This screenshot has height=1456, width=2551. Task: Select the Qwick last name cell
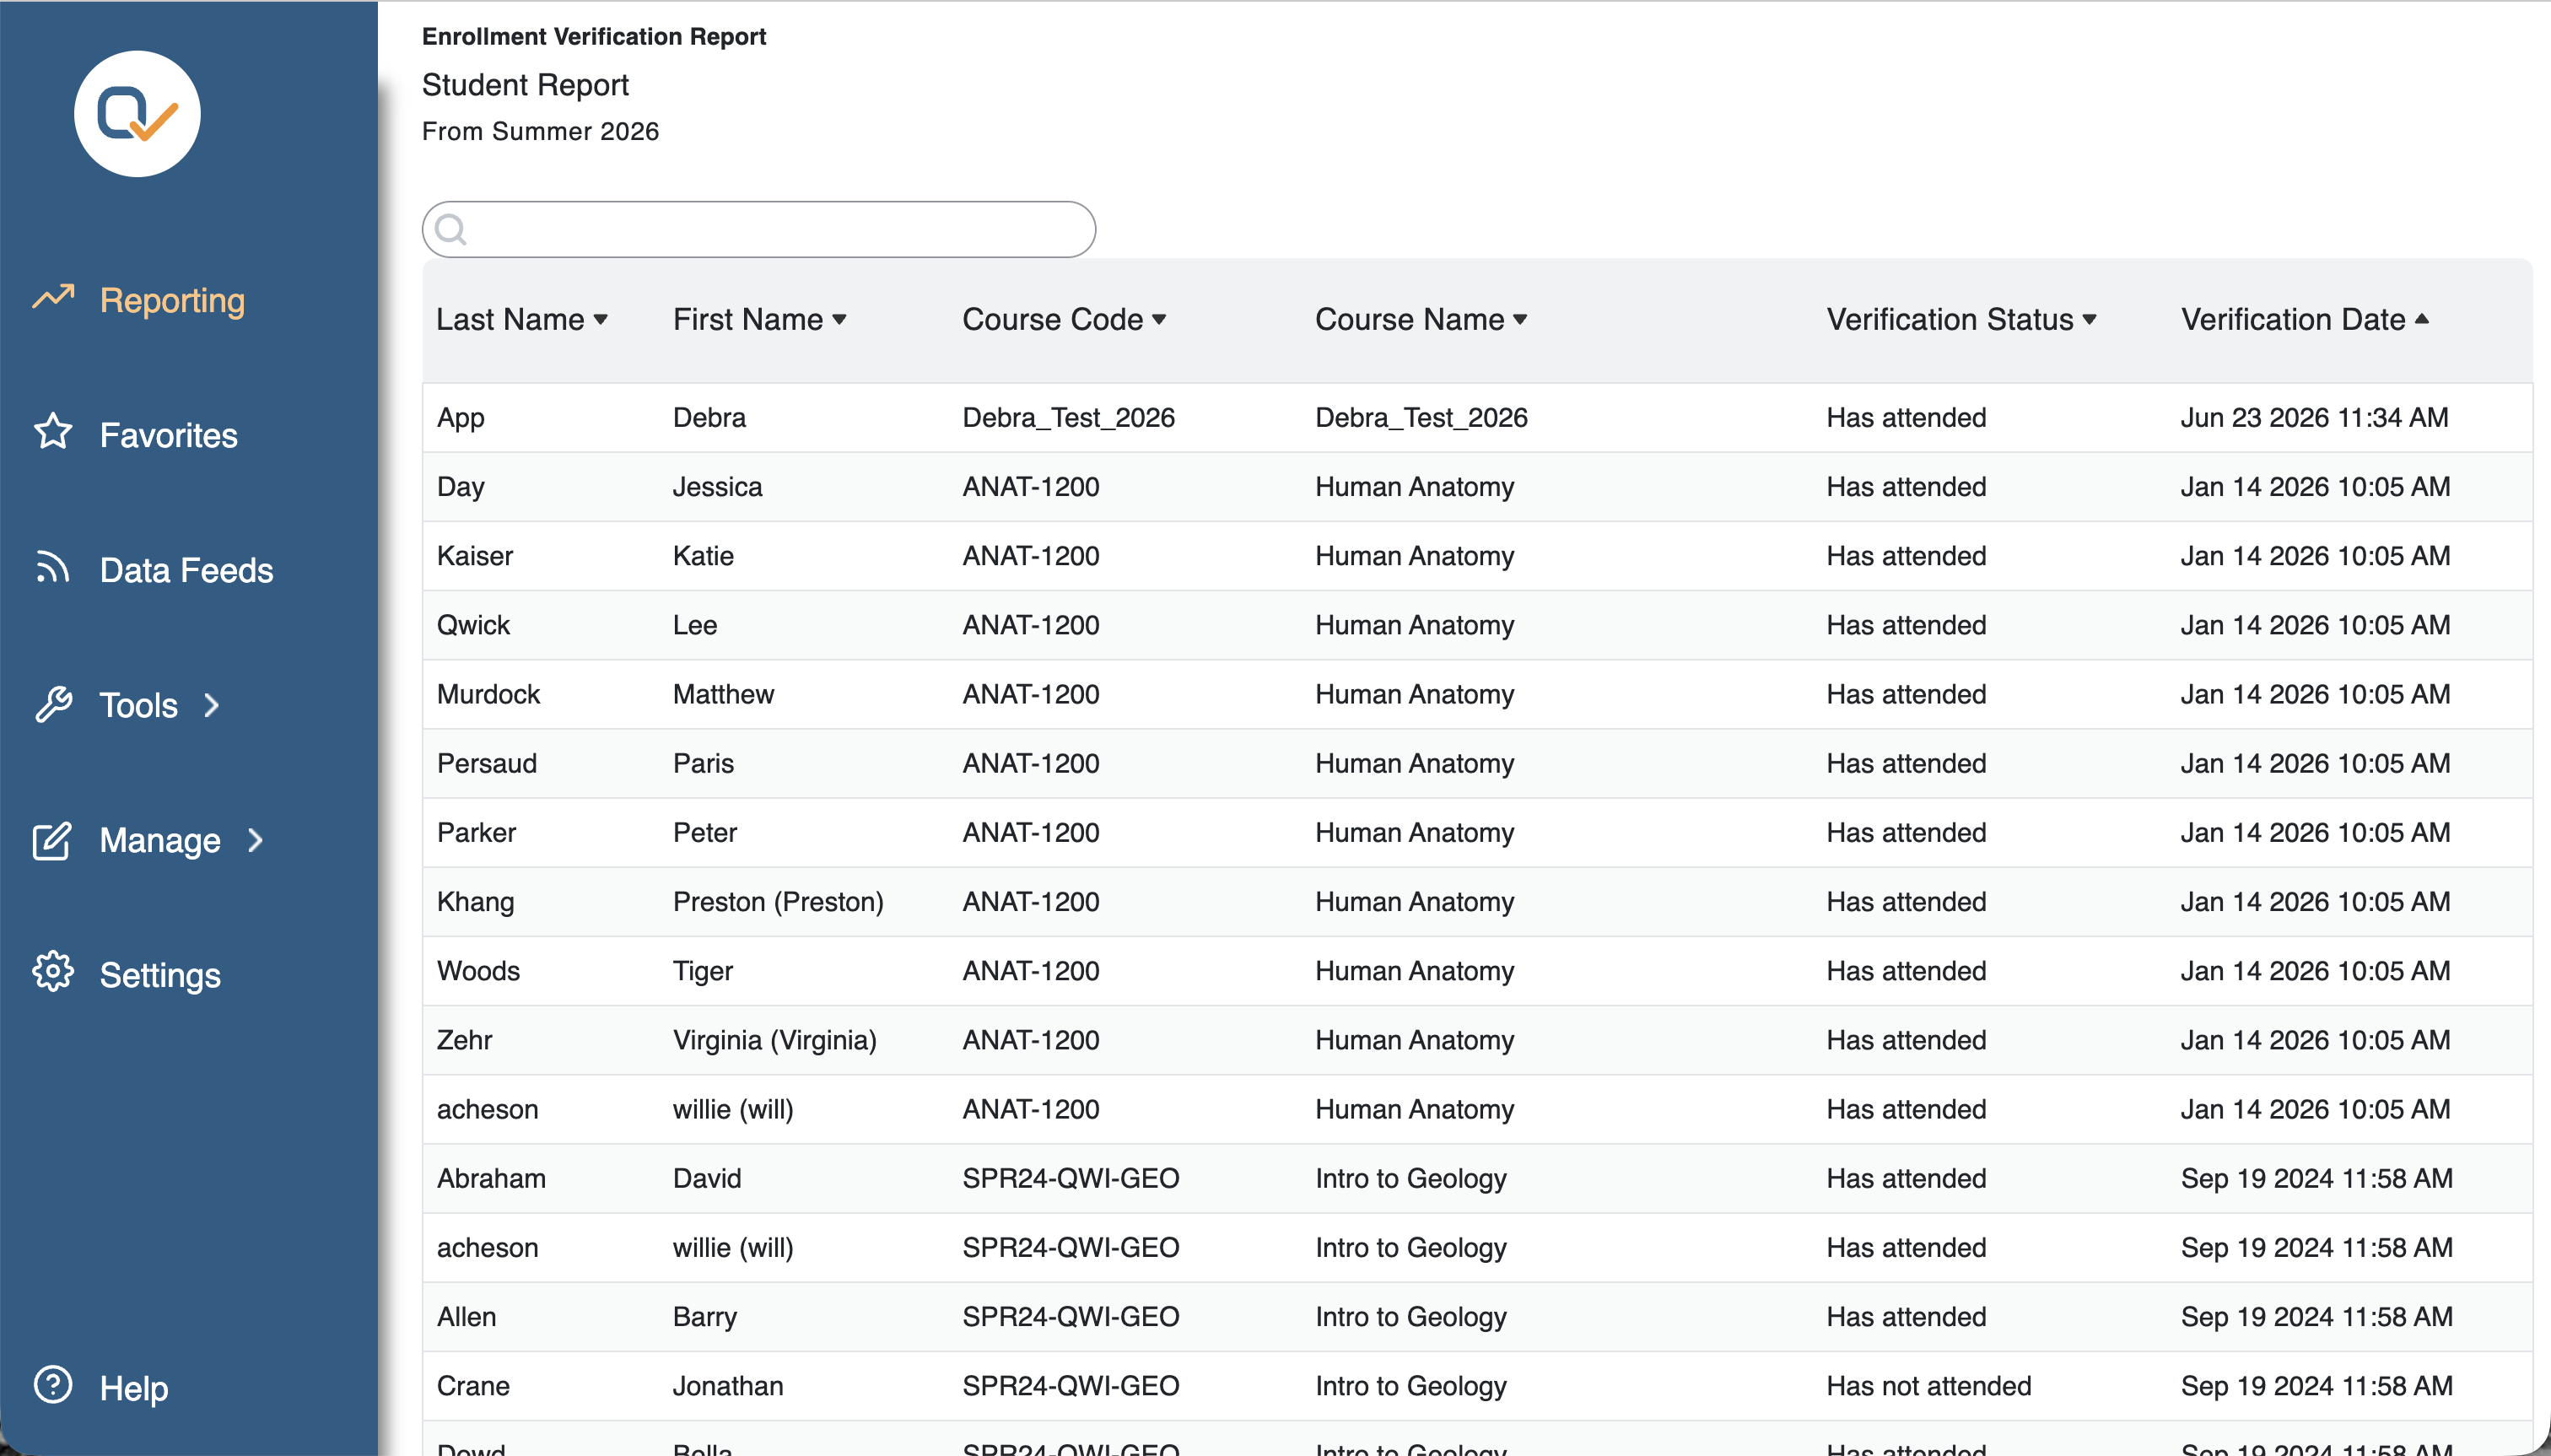tap(473, 625)
